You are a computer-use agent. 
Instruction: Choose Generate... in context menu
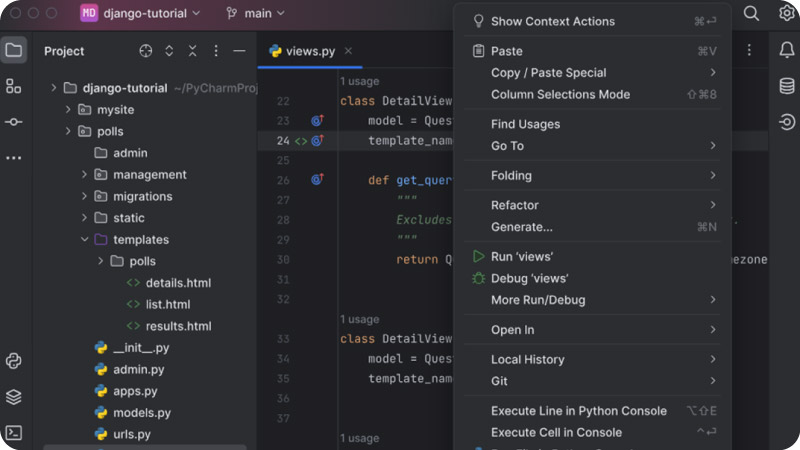tap(592, 227)
